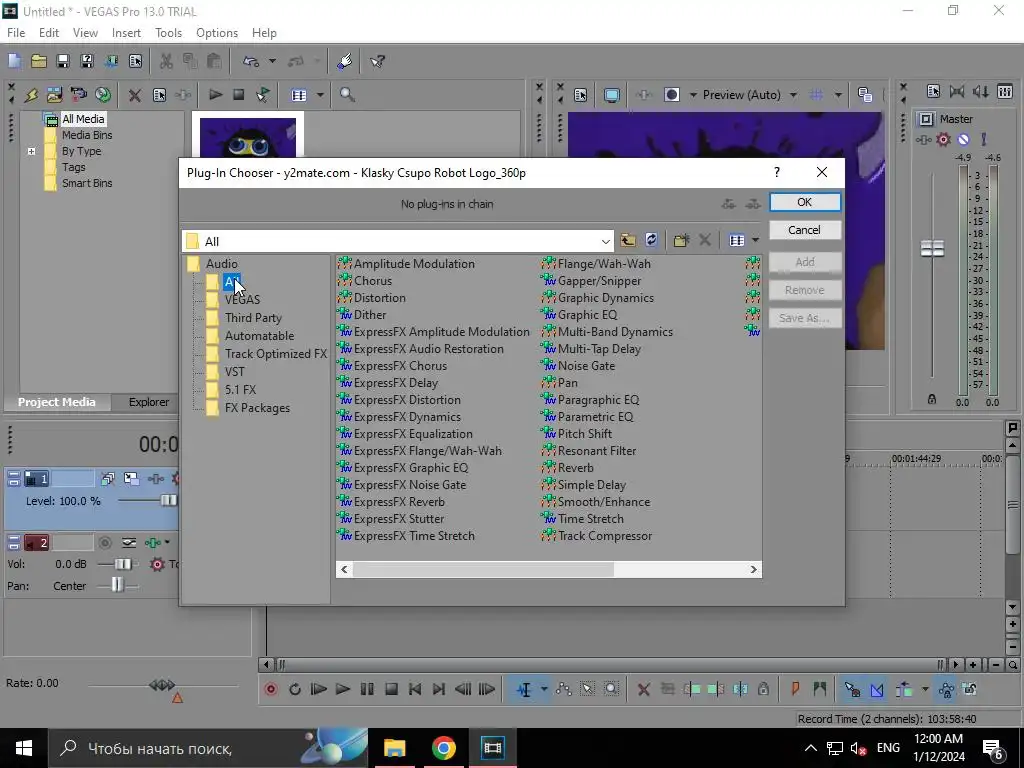Click the Undo arrow icon

251,61
